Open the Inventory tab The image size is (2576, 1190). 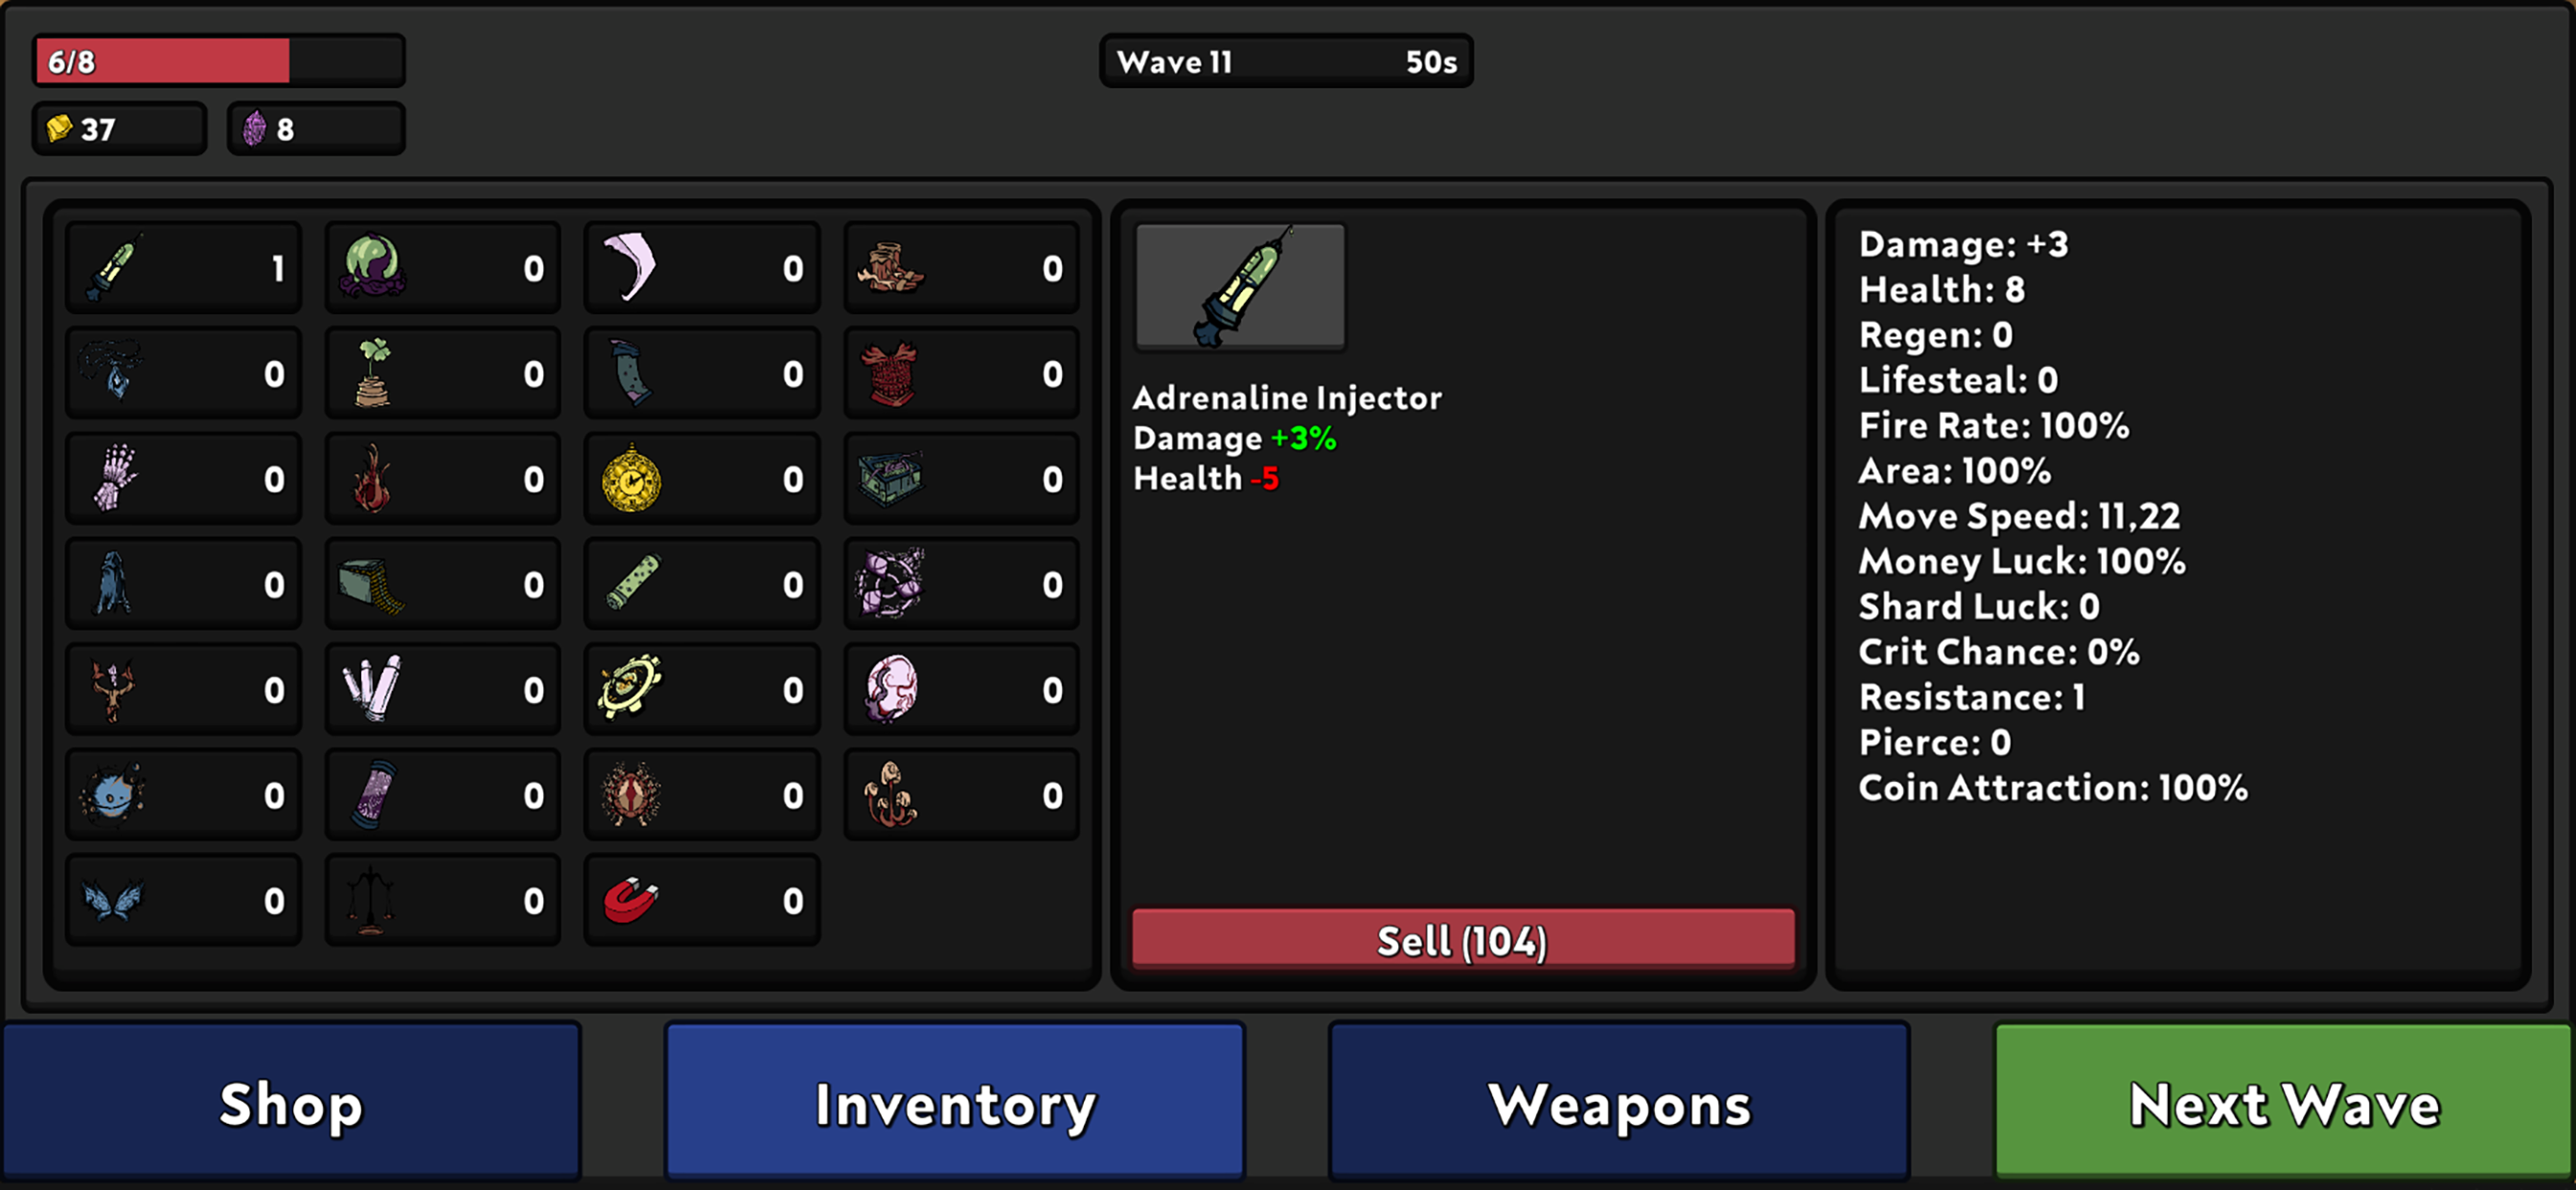coord(955,1101)
